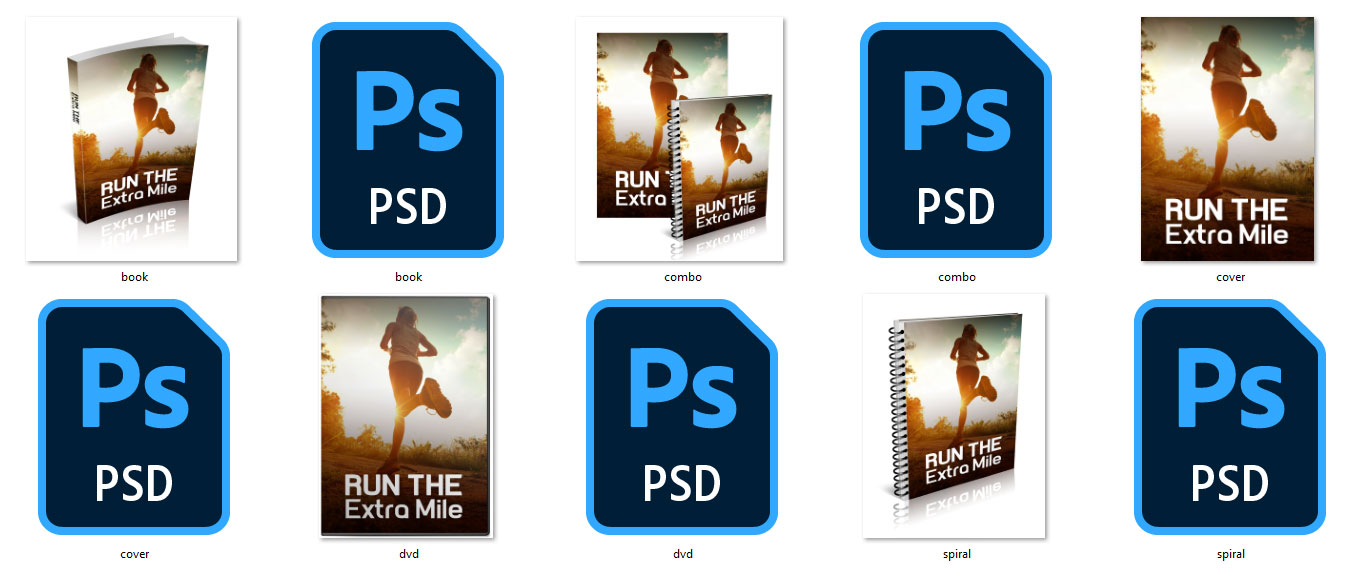Click the 'book' filename under the book image thumbnail
This screenshot has width=1359, height=582.
coord(134,277)
